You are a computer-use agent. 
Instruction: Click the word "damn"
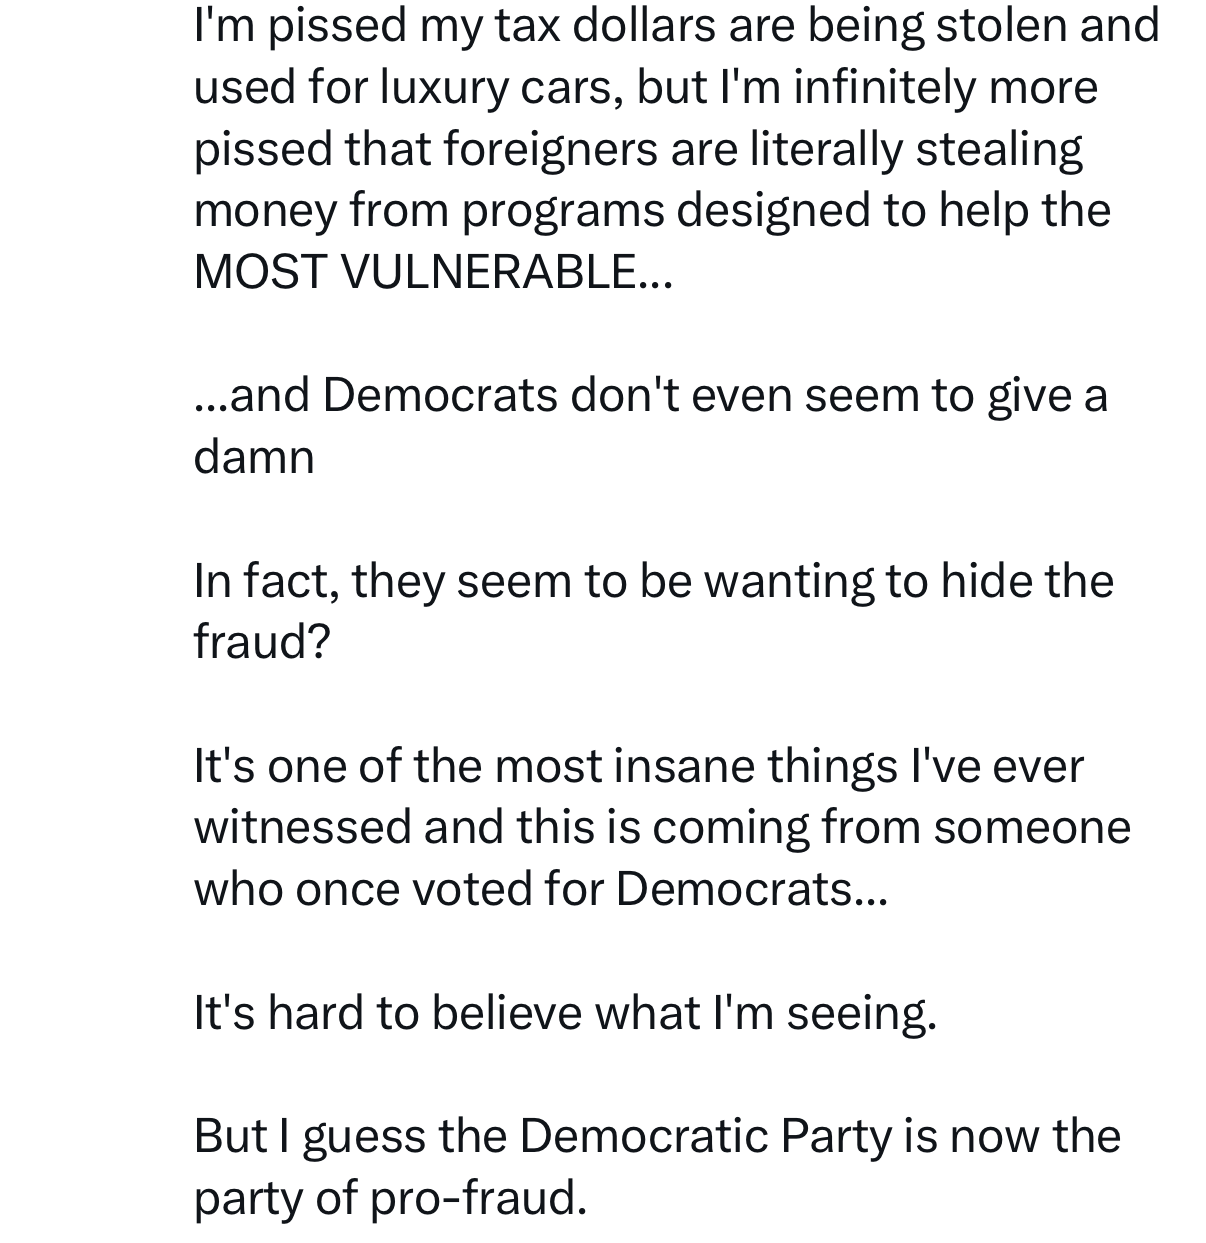[254, 457]
